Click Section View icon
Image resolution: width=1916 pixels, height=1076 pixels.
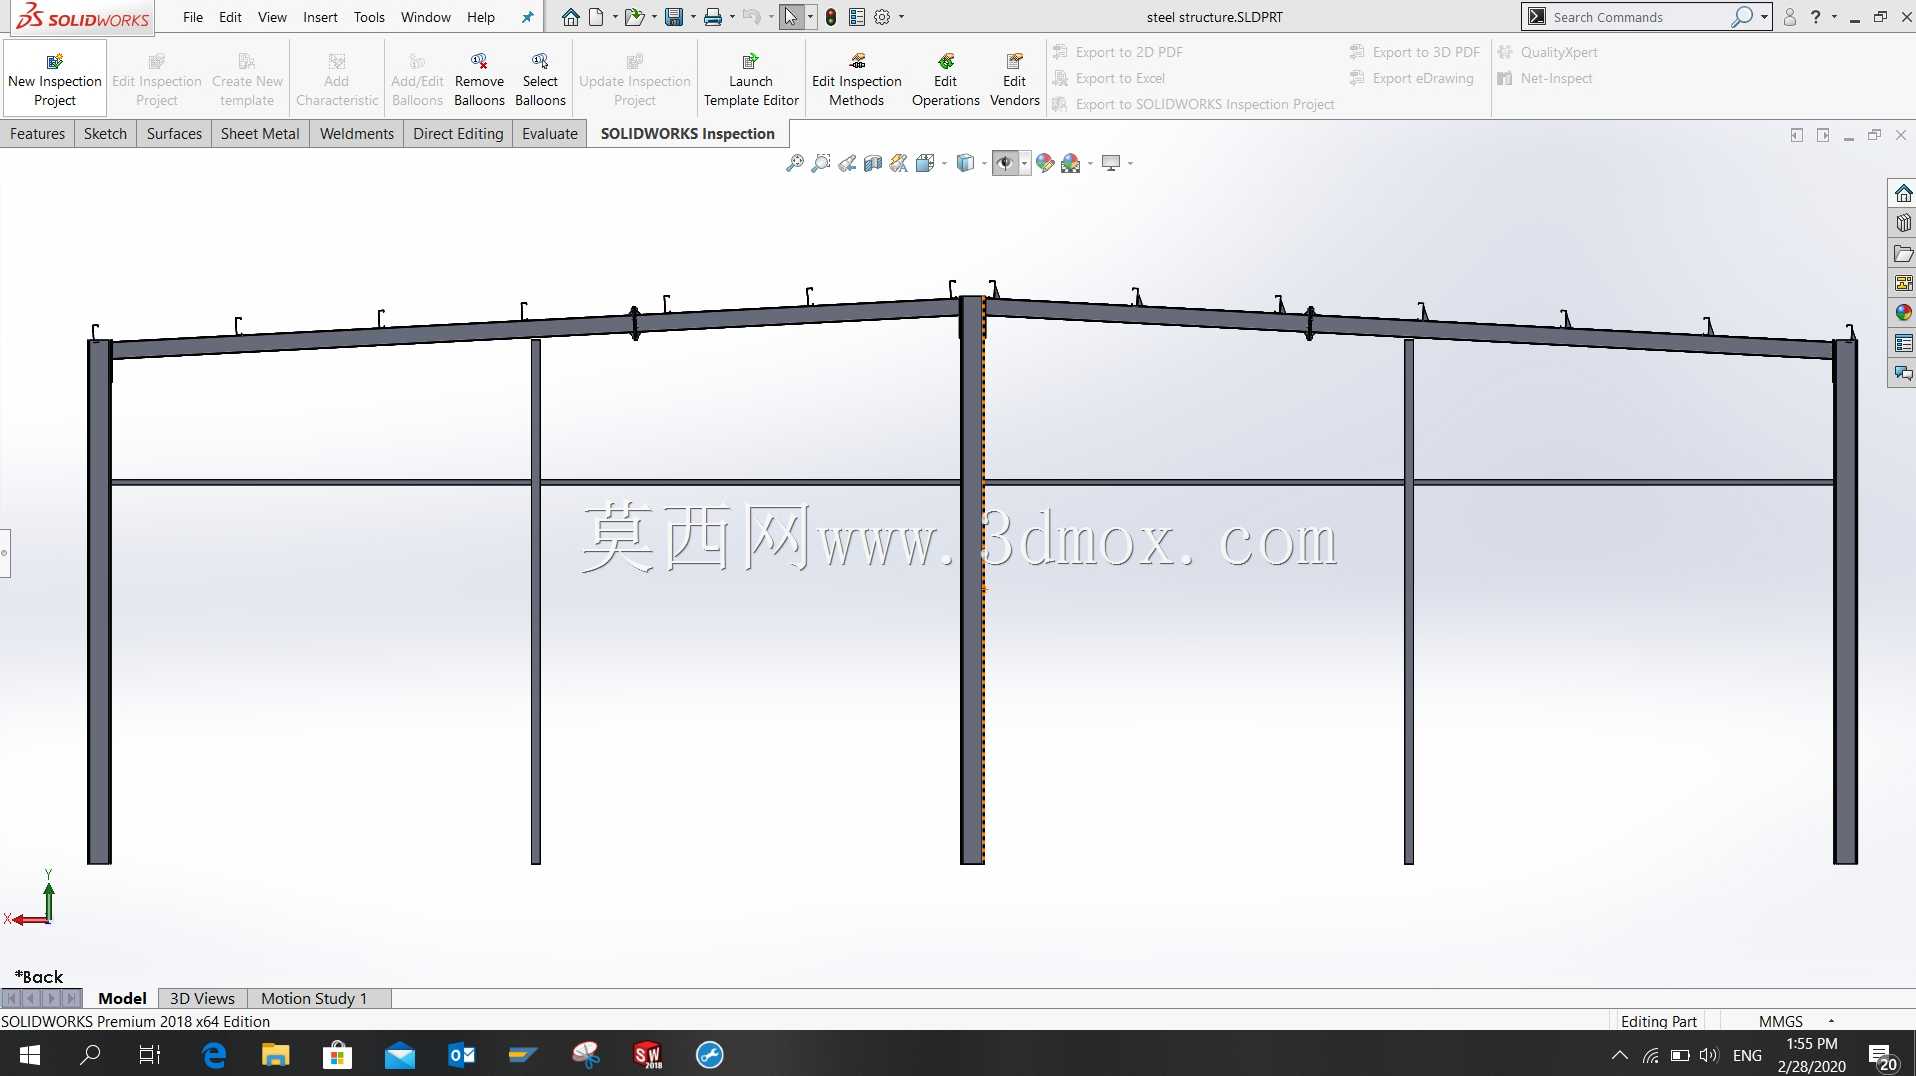[x=873, y=163]
